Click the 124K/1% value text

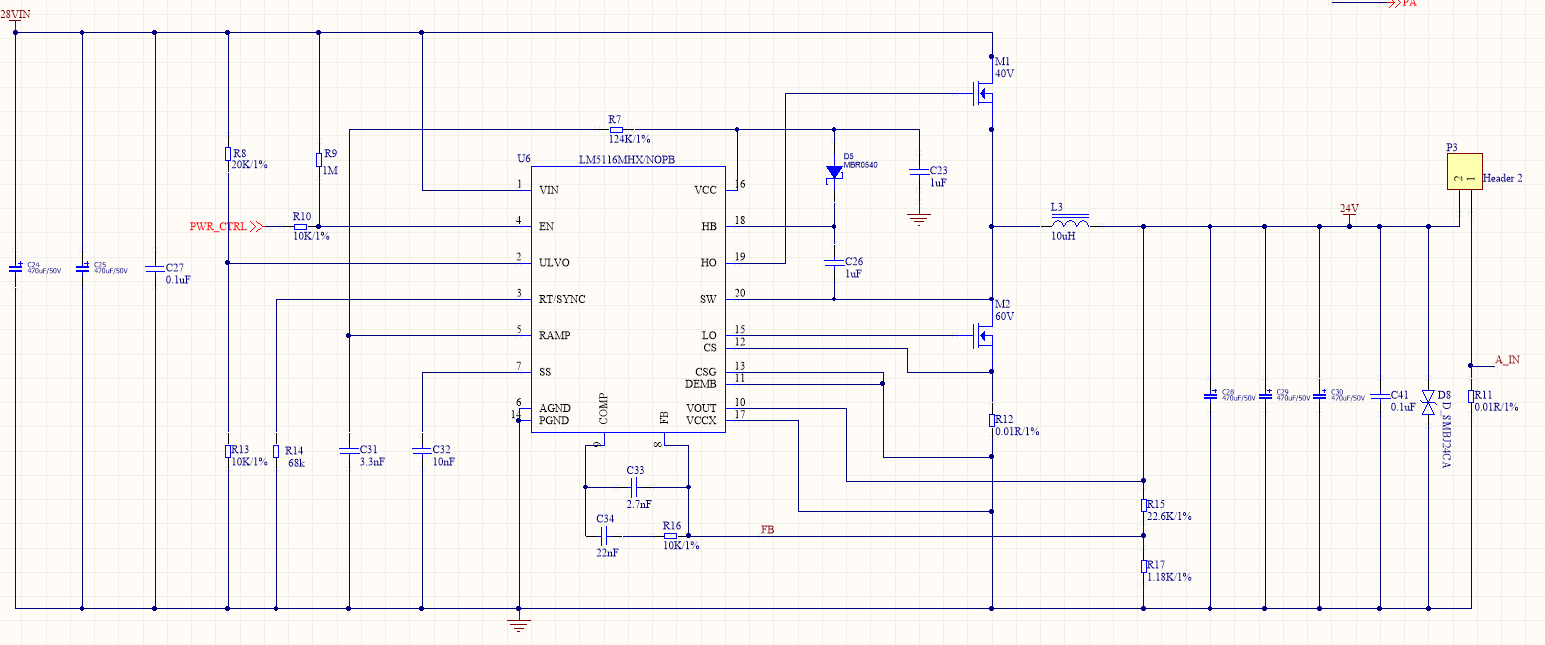pos(630,140)
